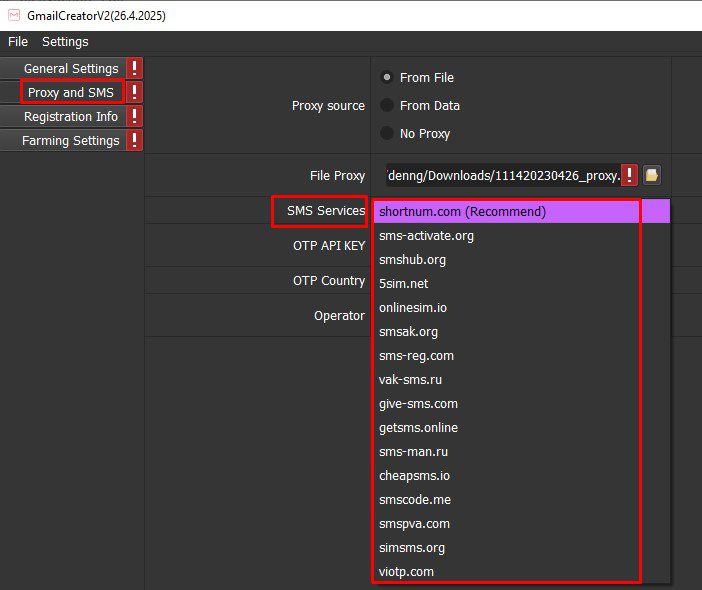Viewport: 702px width, 590px height.
Task: Pick viotp.com from the services list
Action: tap(522, 572)
